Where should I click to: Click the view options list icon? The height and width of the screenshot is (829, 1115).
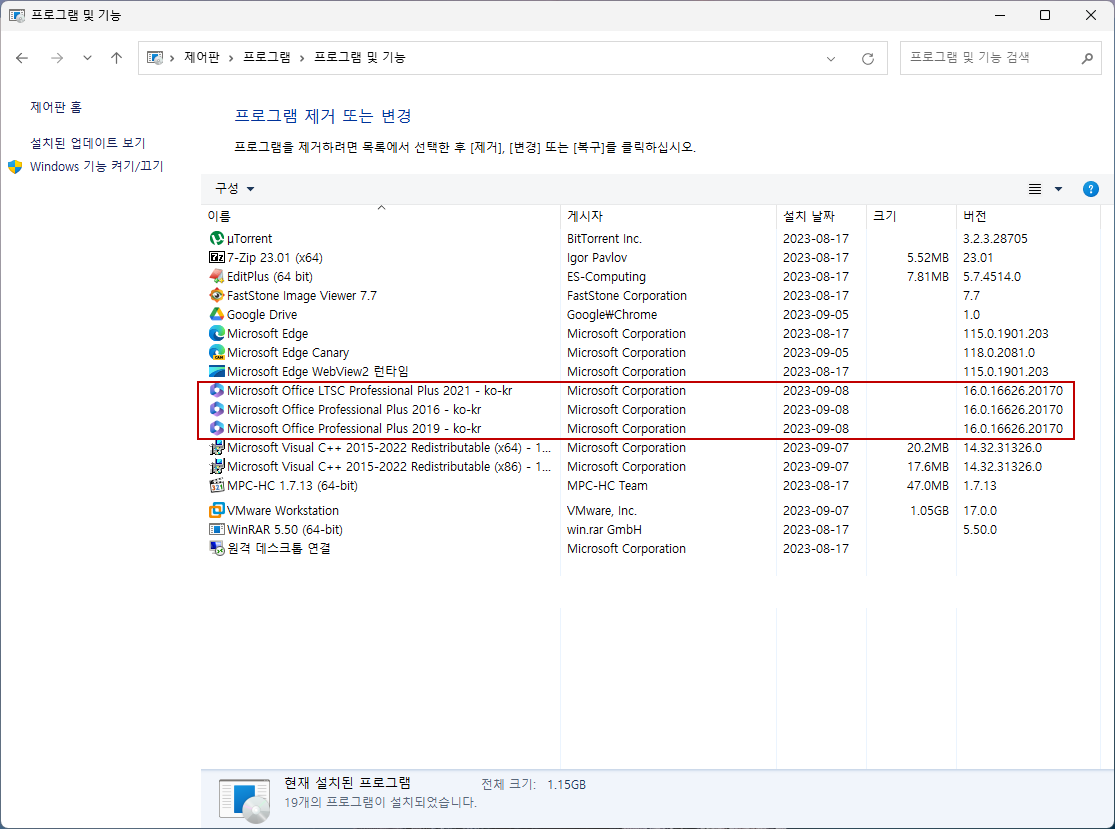[x=1035, y=189]
